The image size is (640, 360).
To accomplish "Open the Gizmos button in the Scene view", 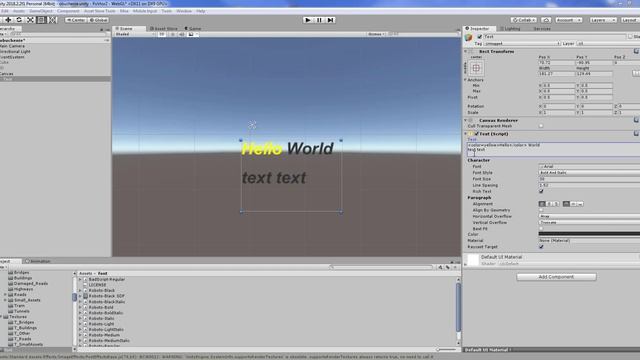I will coord(376,34).
